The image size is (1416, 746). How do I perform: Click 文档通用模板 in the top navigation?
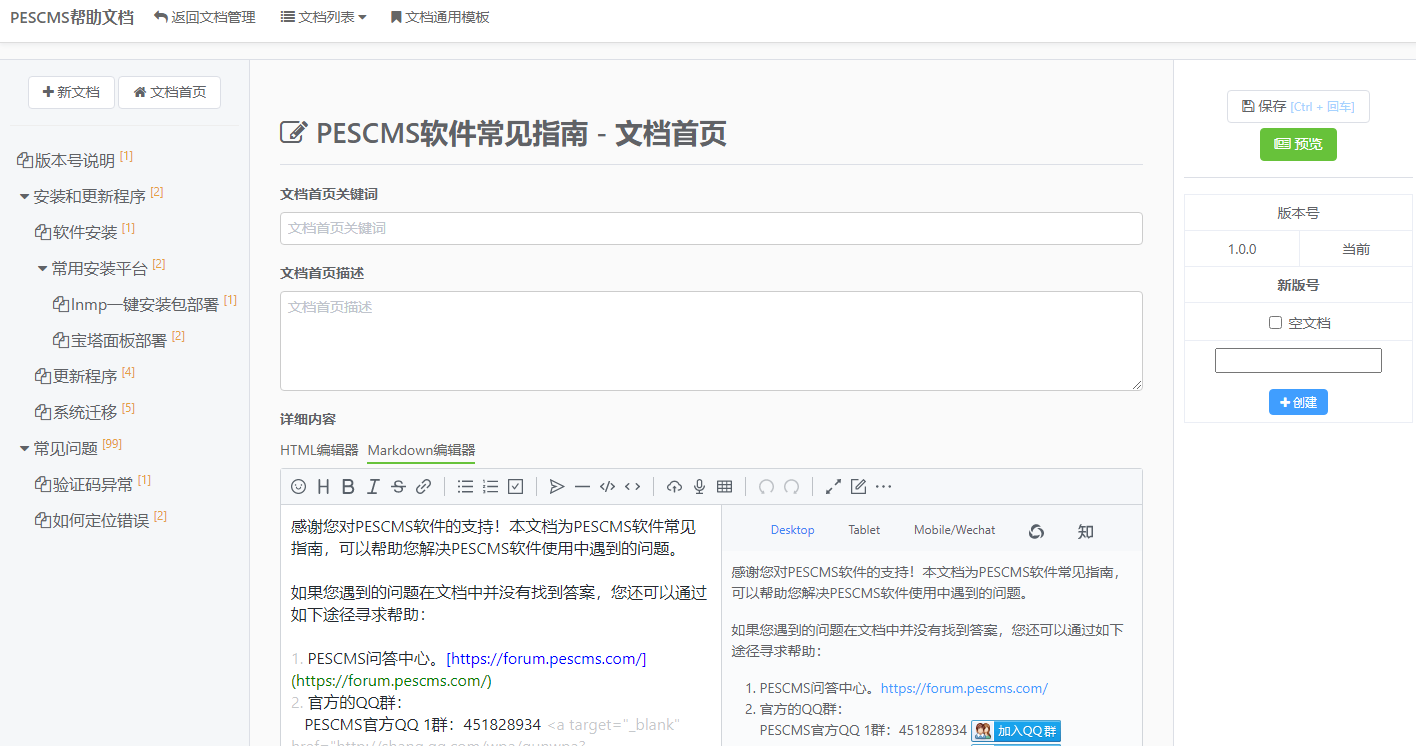pyautogui.click(x=440, y=17)
